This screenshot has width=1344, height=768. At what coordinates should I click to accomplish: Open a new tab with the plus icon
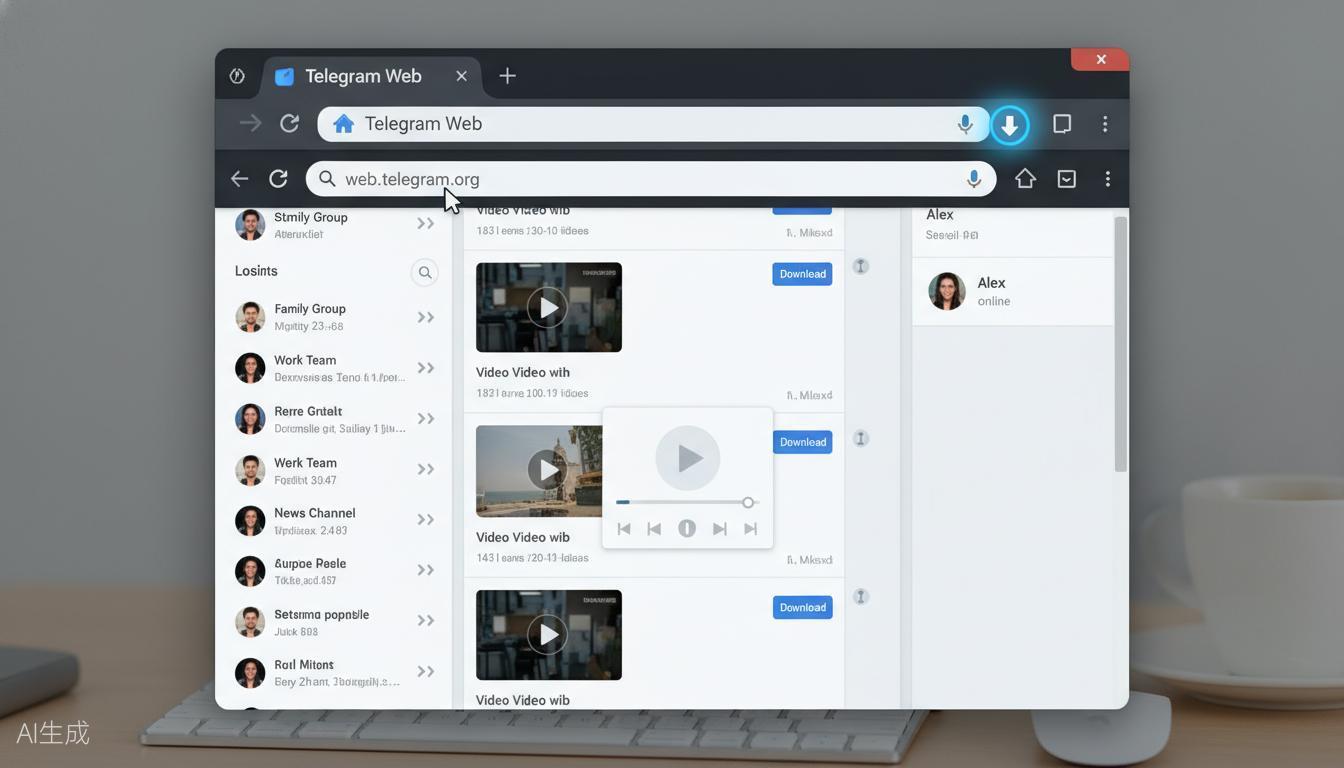click(x=507, y=76)
